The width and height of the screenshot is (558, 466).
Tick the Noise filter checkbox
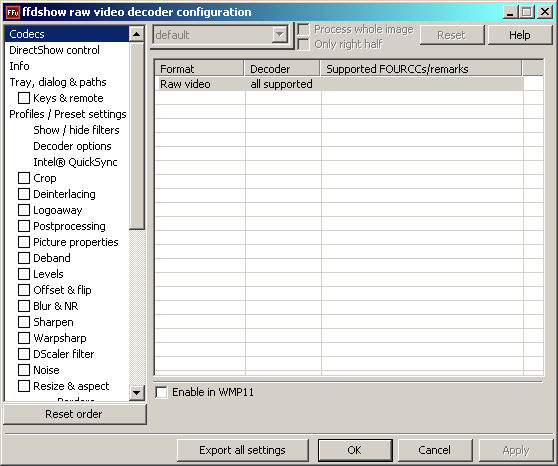coord(24,370)
